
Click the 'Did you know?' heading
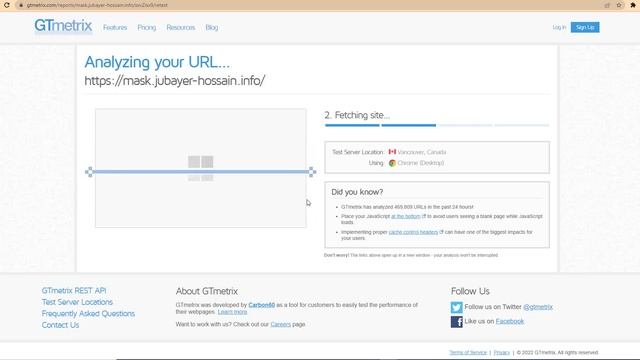point(357,192)
